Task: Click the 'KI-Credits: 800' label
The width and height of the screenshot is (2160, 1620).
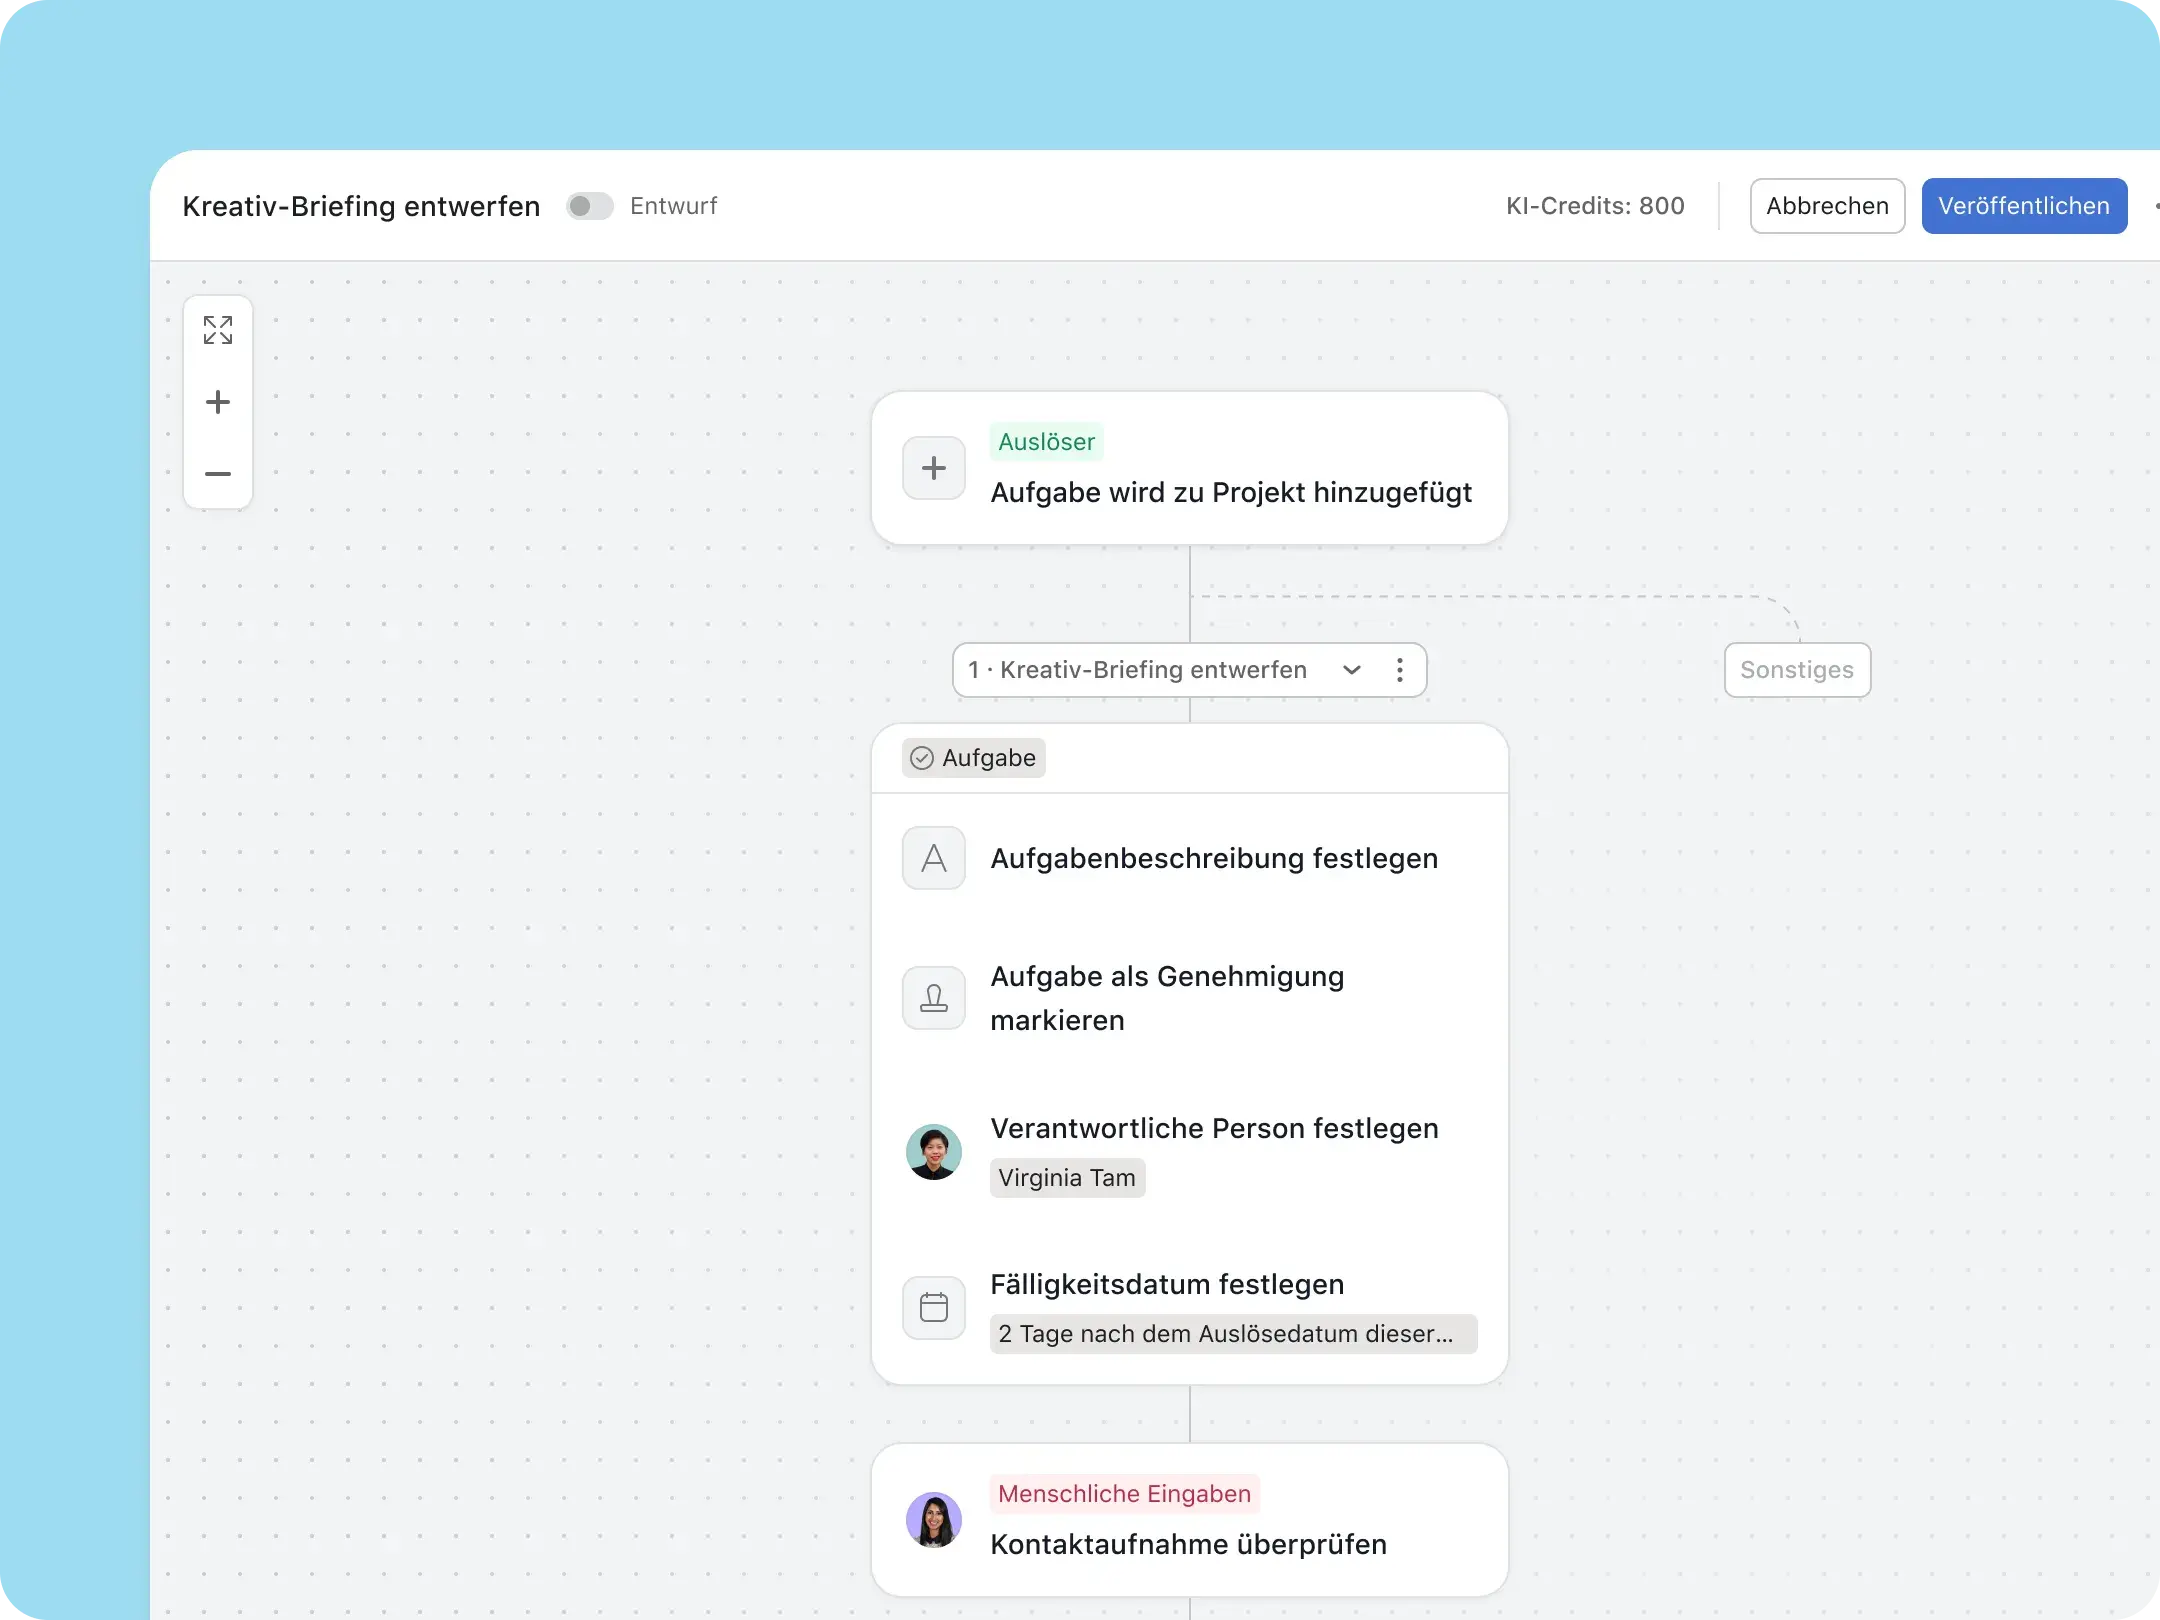Action: pyautogui.click(x=1595, y=206)
